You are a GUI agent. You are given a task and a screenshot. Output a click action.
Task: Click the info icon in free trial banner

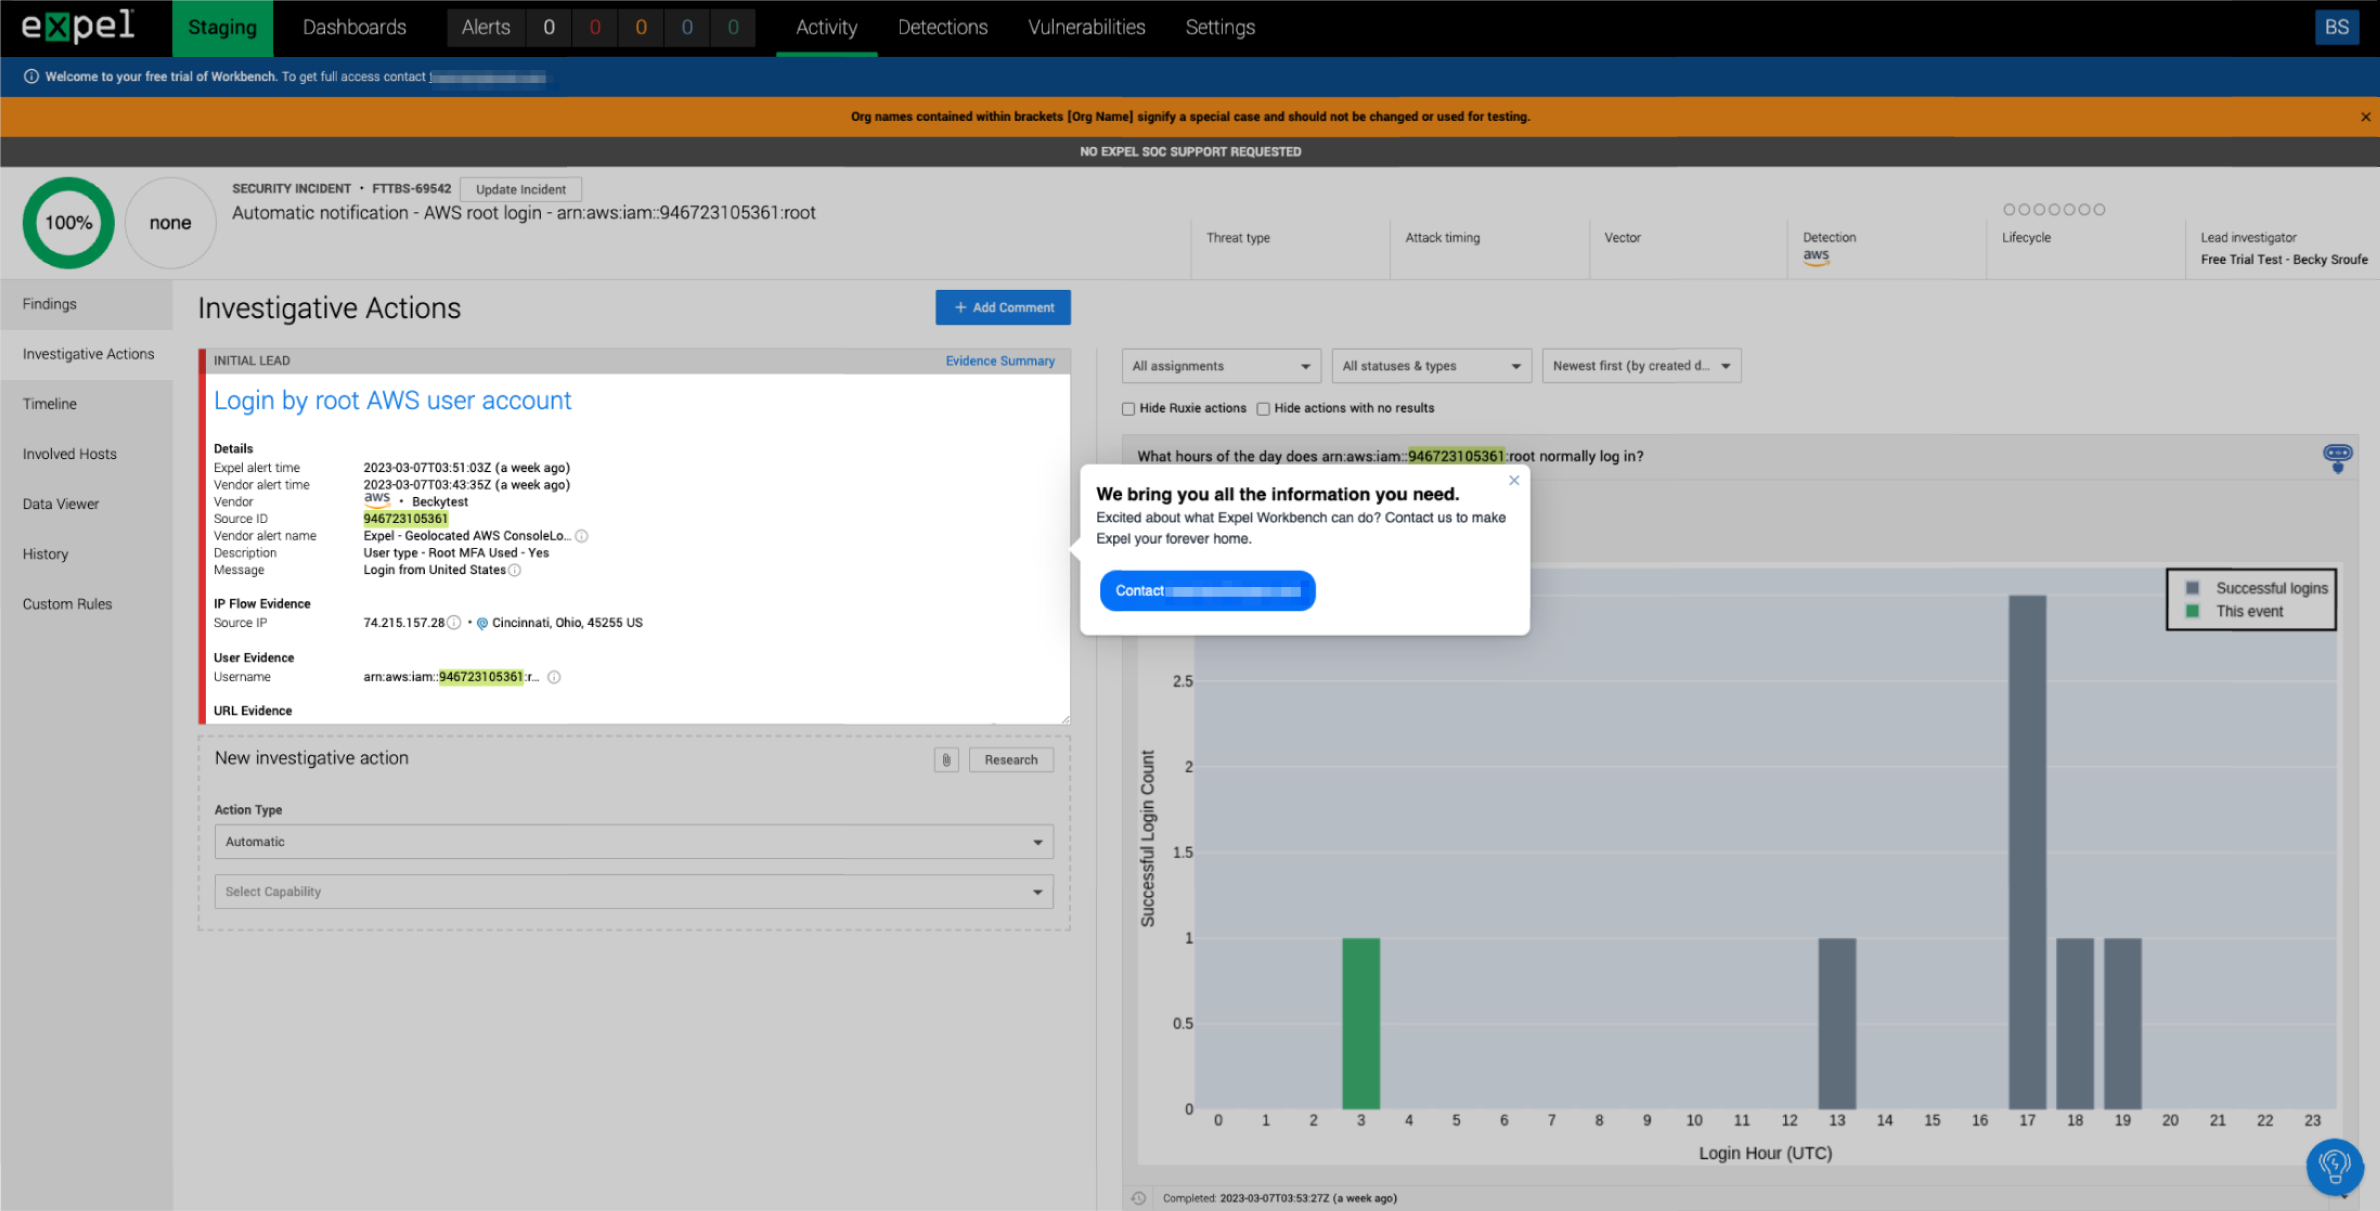click(31, 77)
